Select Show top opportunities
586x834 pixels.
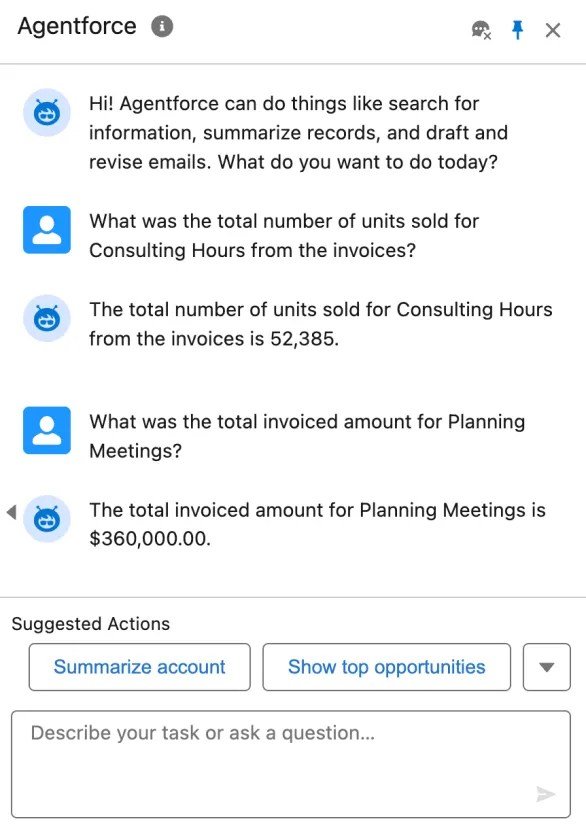click(386, 667)
